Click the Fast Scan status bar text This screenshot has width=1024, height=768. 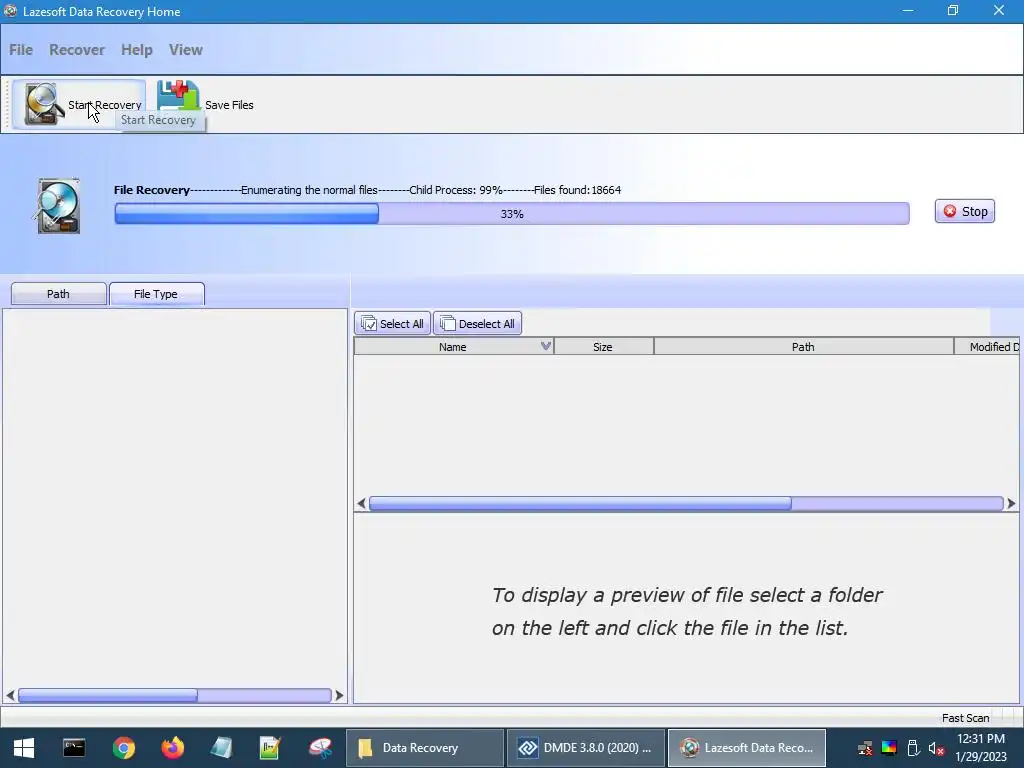[965, 718]
